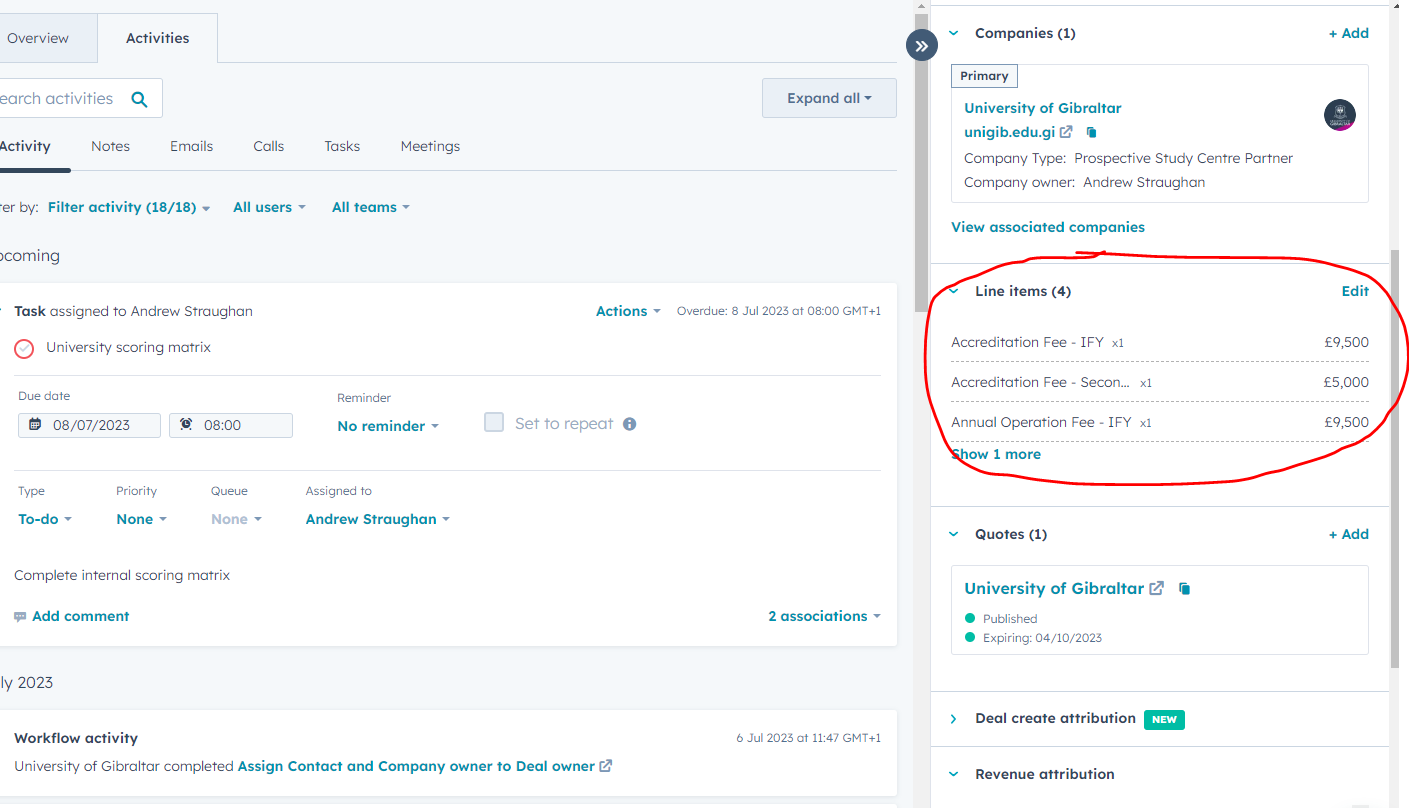This screenshot has height=808, width=1409.
Task: Open the No reminder dropdown
Action: (388, 426)
